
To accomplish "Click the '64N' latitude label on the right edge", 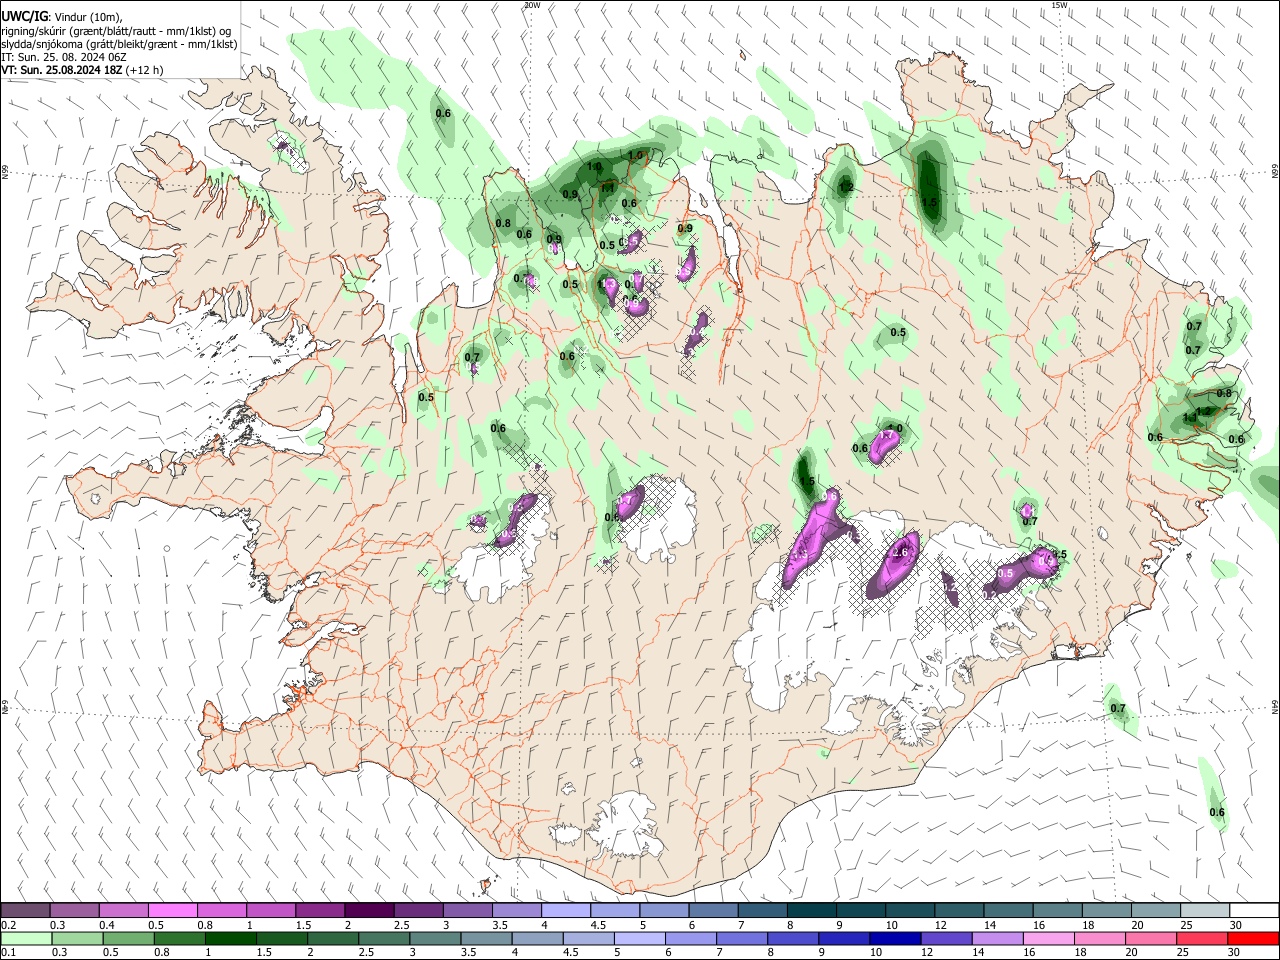I will (x=1274, y=706).
